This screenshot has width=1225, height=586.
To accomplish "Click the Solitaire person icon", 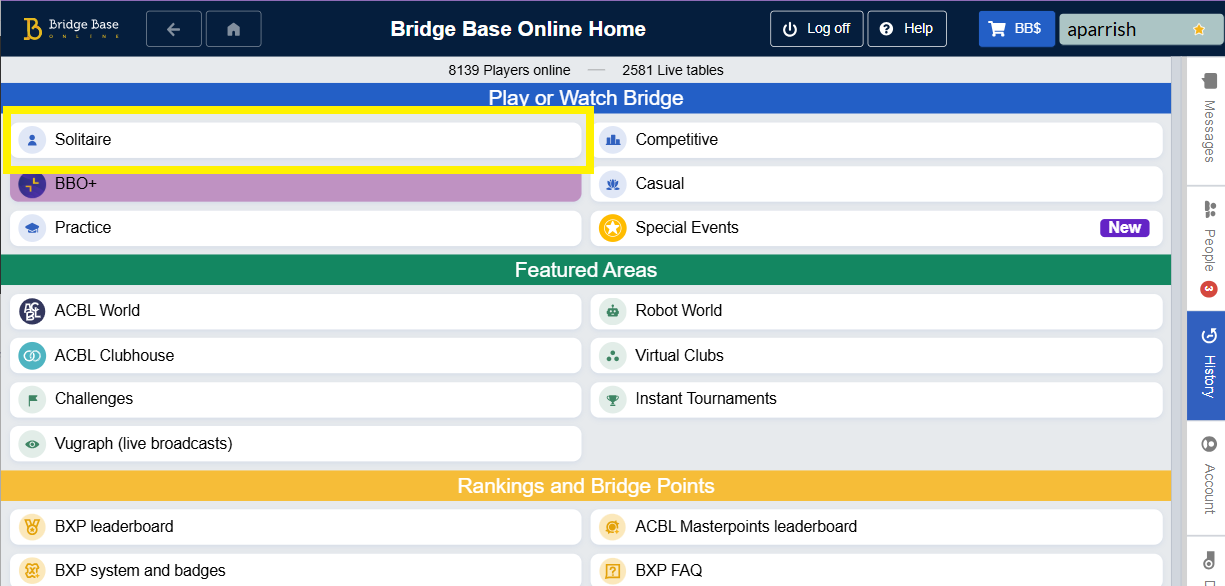I will tap(32, 140).
